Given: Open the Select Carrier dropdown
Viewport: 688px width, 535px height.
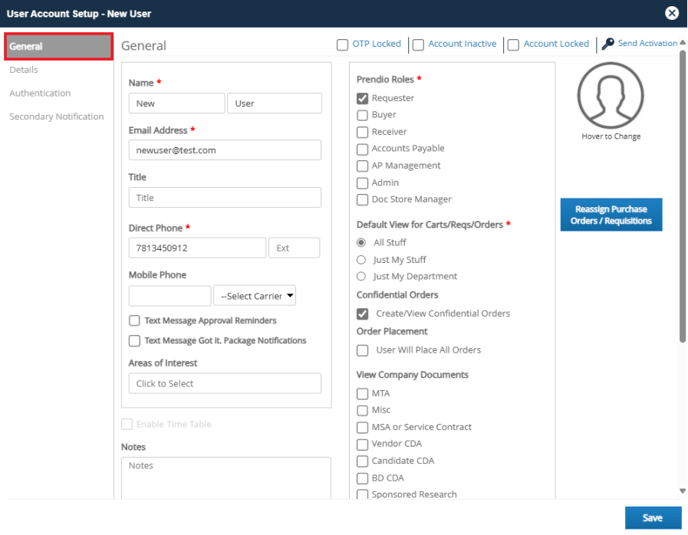Looking at the screenshot, I should point(254,296).
